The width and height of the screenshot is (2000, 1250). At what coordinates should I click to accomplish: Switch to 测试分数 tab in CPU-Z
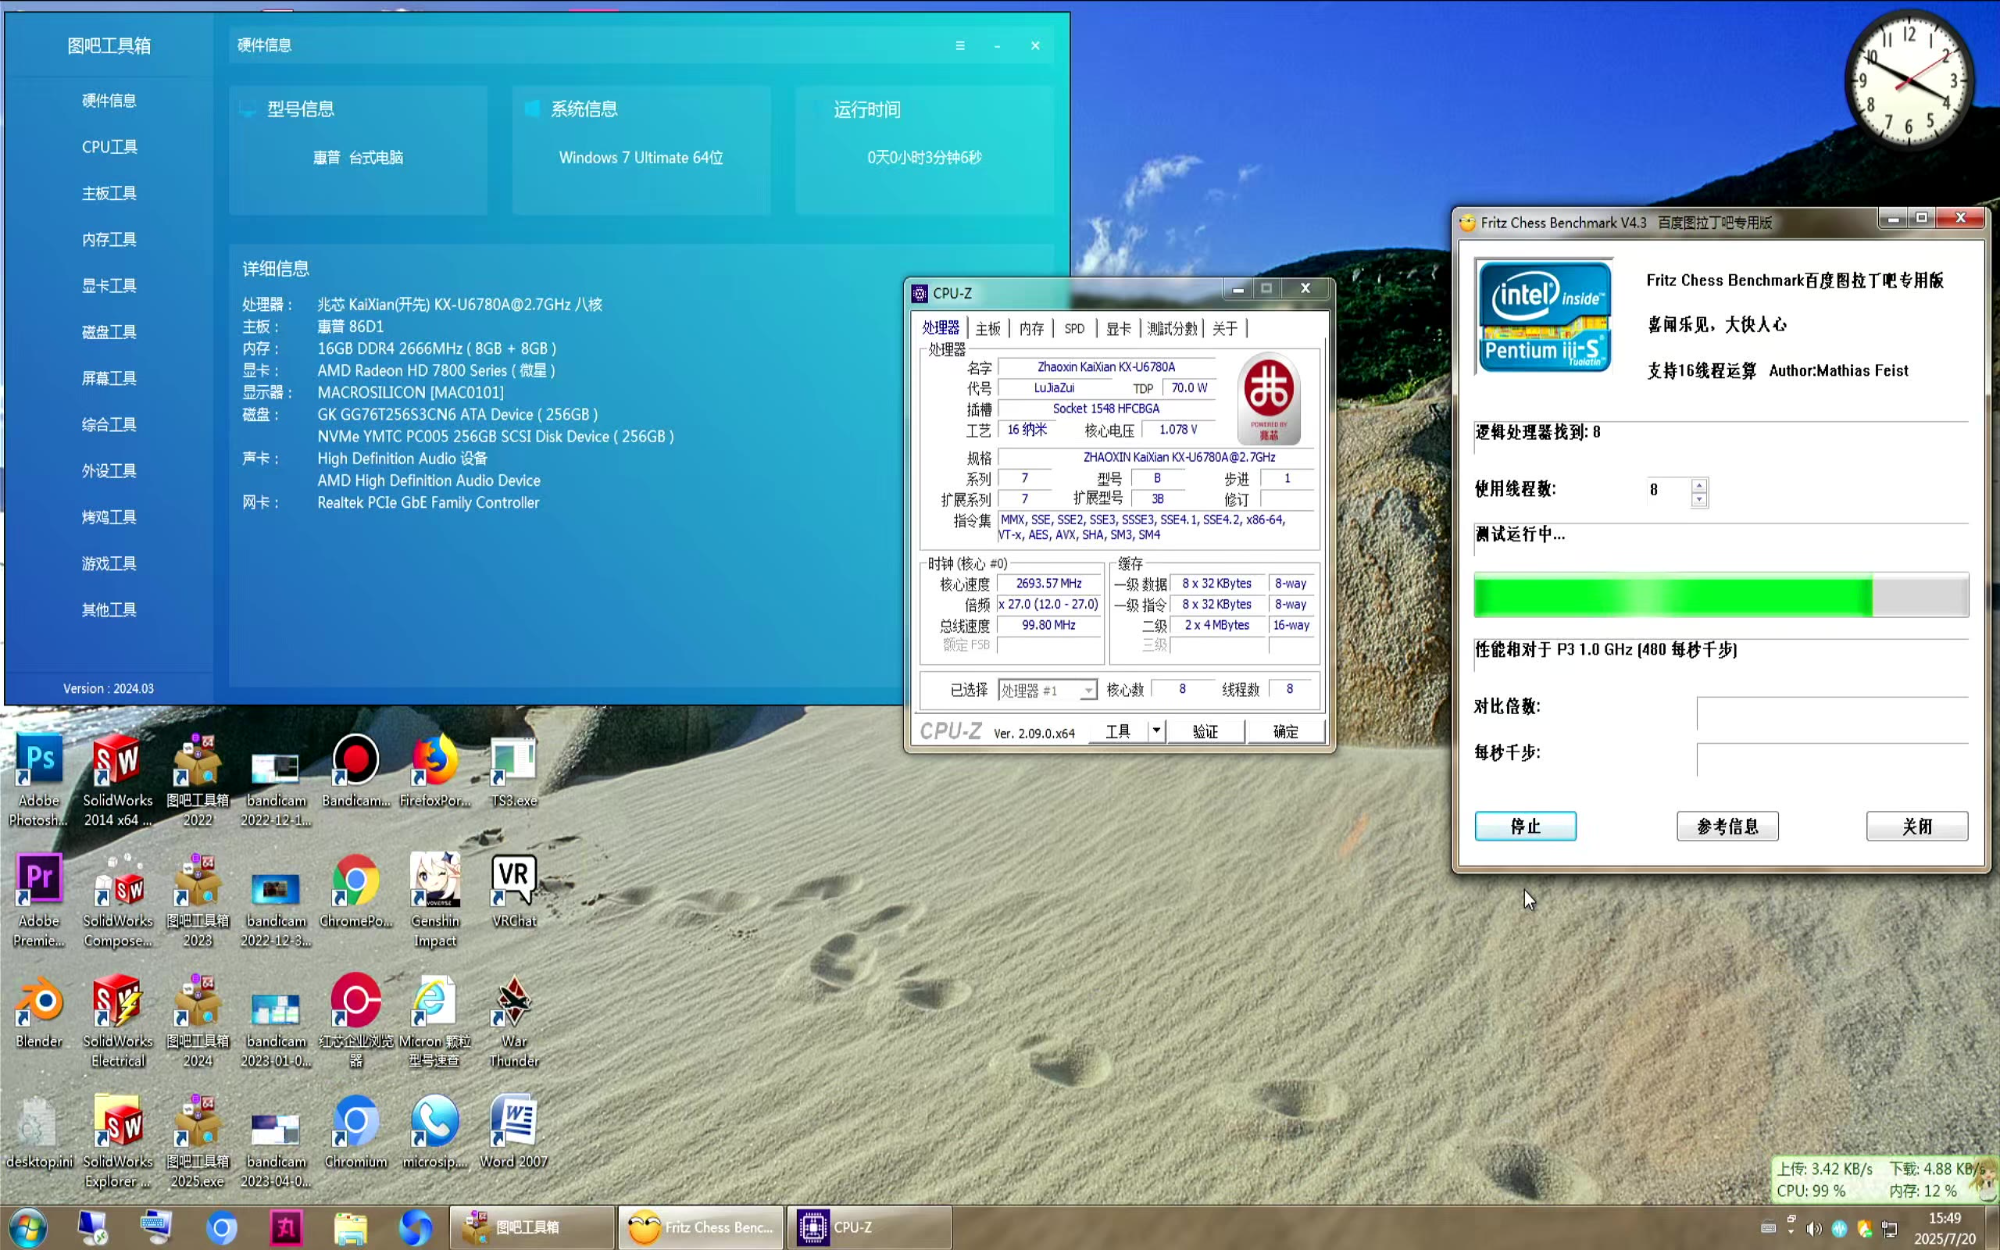pyautogui.click(x=1172, y=328)
